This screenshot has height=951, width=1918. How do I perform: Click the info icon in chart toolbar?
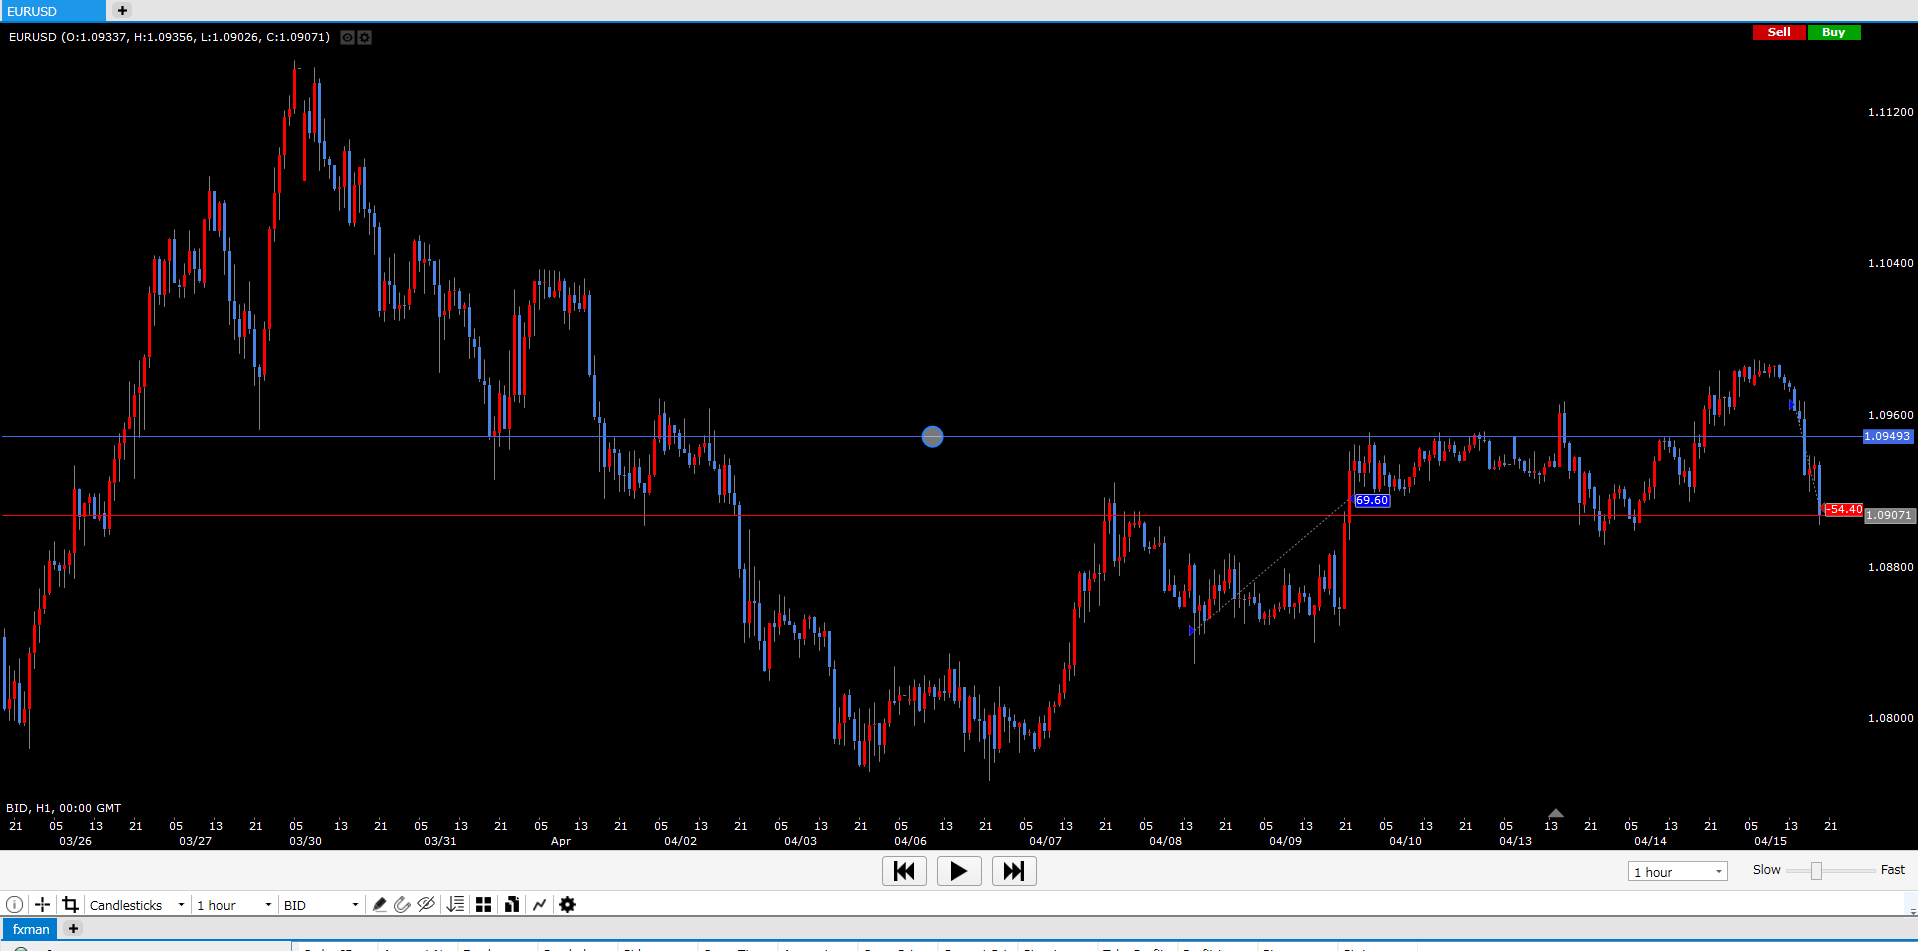coord(14,905)
